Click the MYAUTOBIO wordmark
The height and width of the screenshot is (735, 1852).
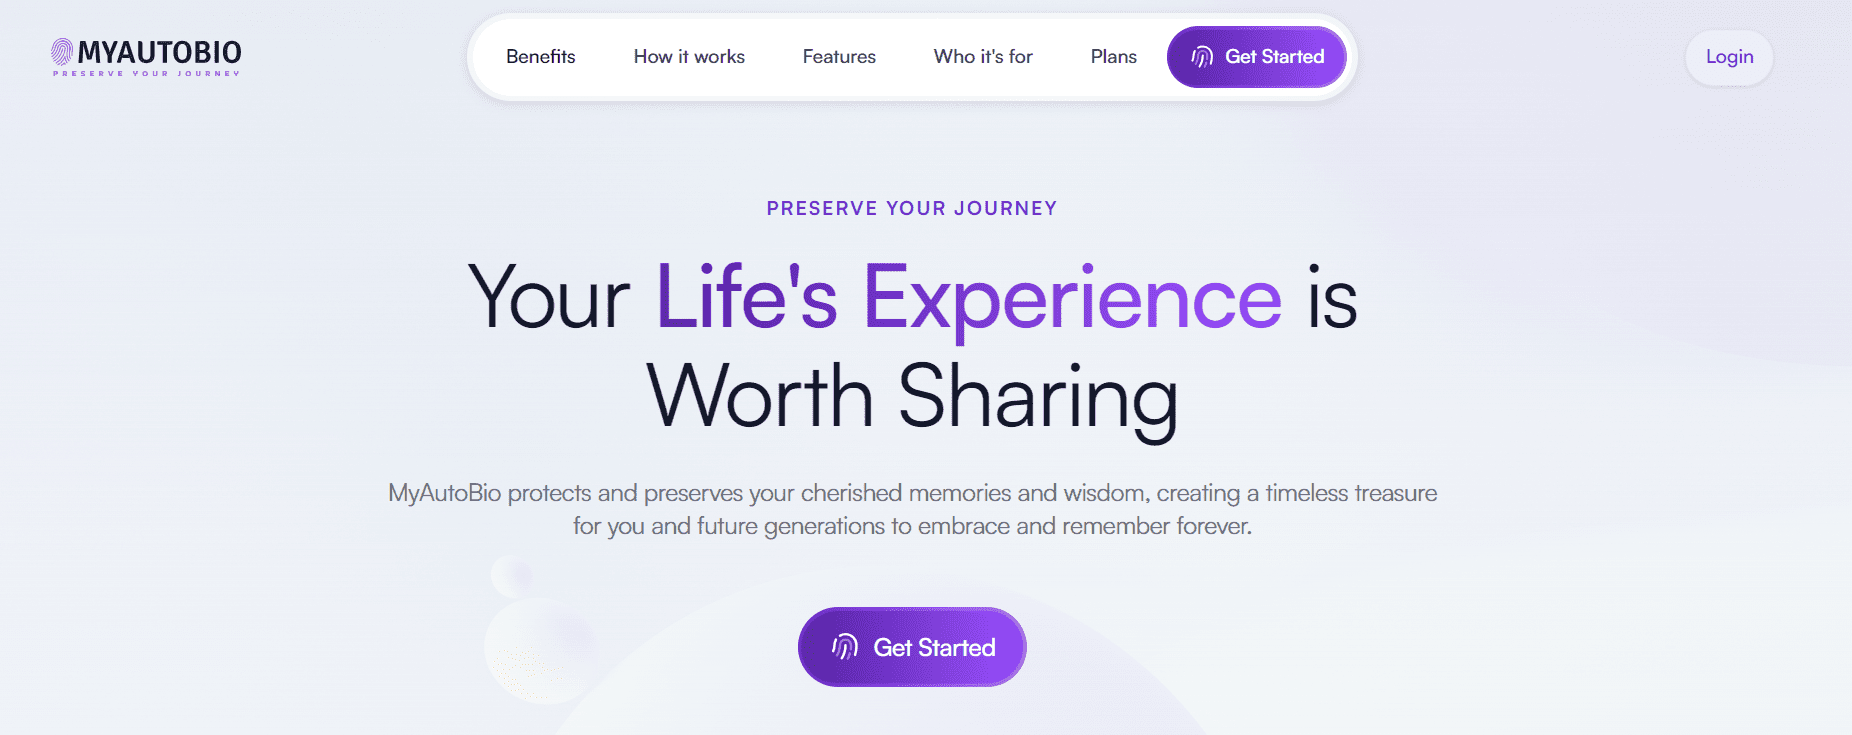[160, 52]
